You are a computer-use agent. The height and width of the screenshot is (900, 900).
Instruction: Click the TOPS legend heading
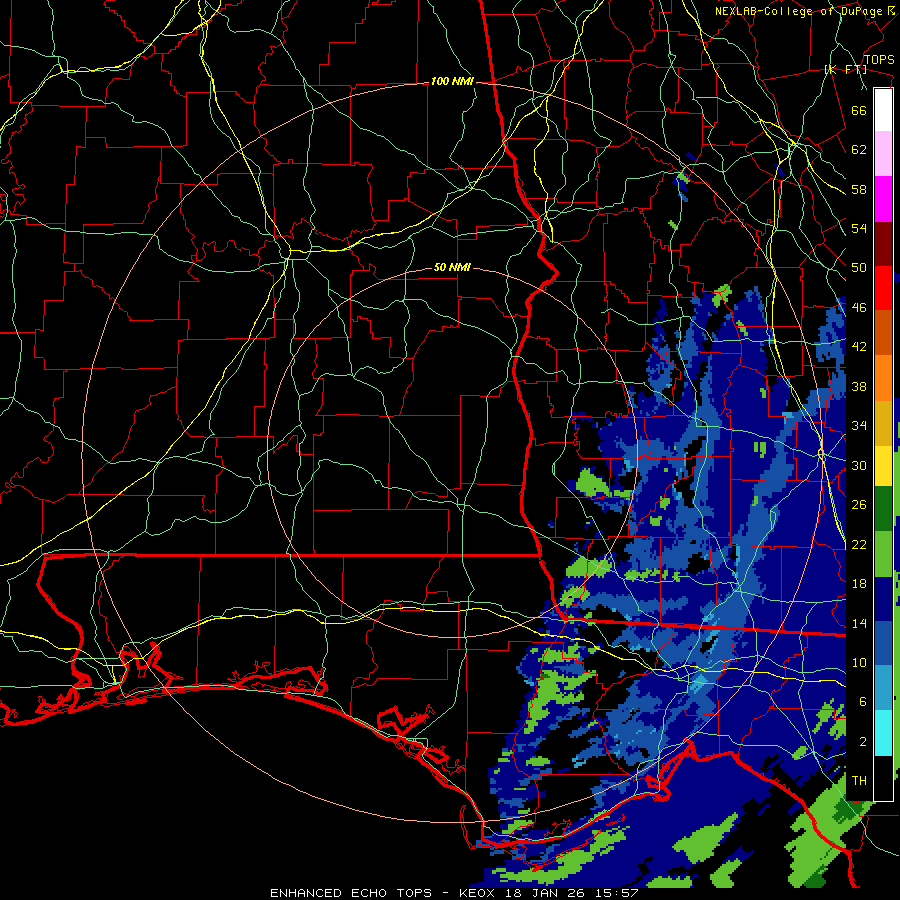879,60
